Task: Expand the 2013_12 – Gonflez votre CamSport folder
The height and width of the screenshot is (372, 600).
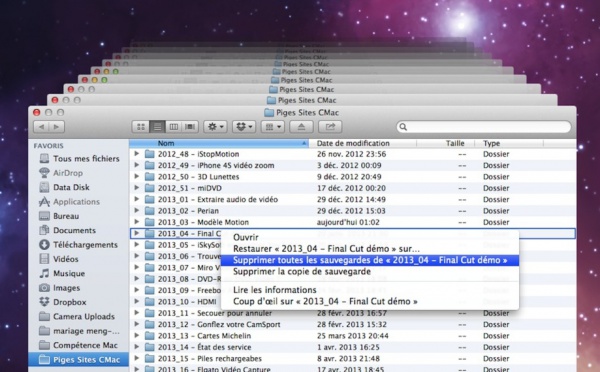Action: point(137,324)
